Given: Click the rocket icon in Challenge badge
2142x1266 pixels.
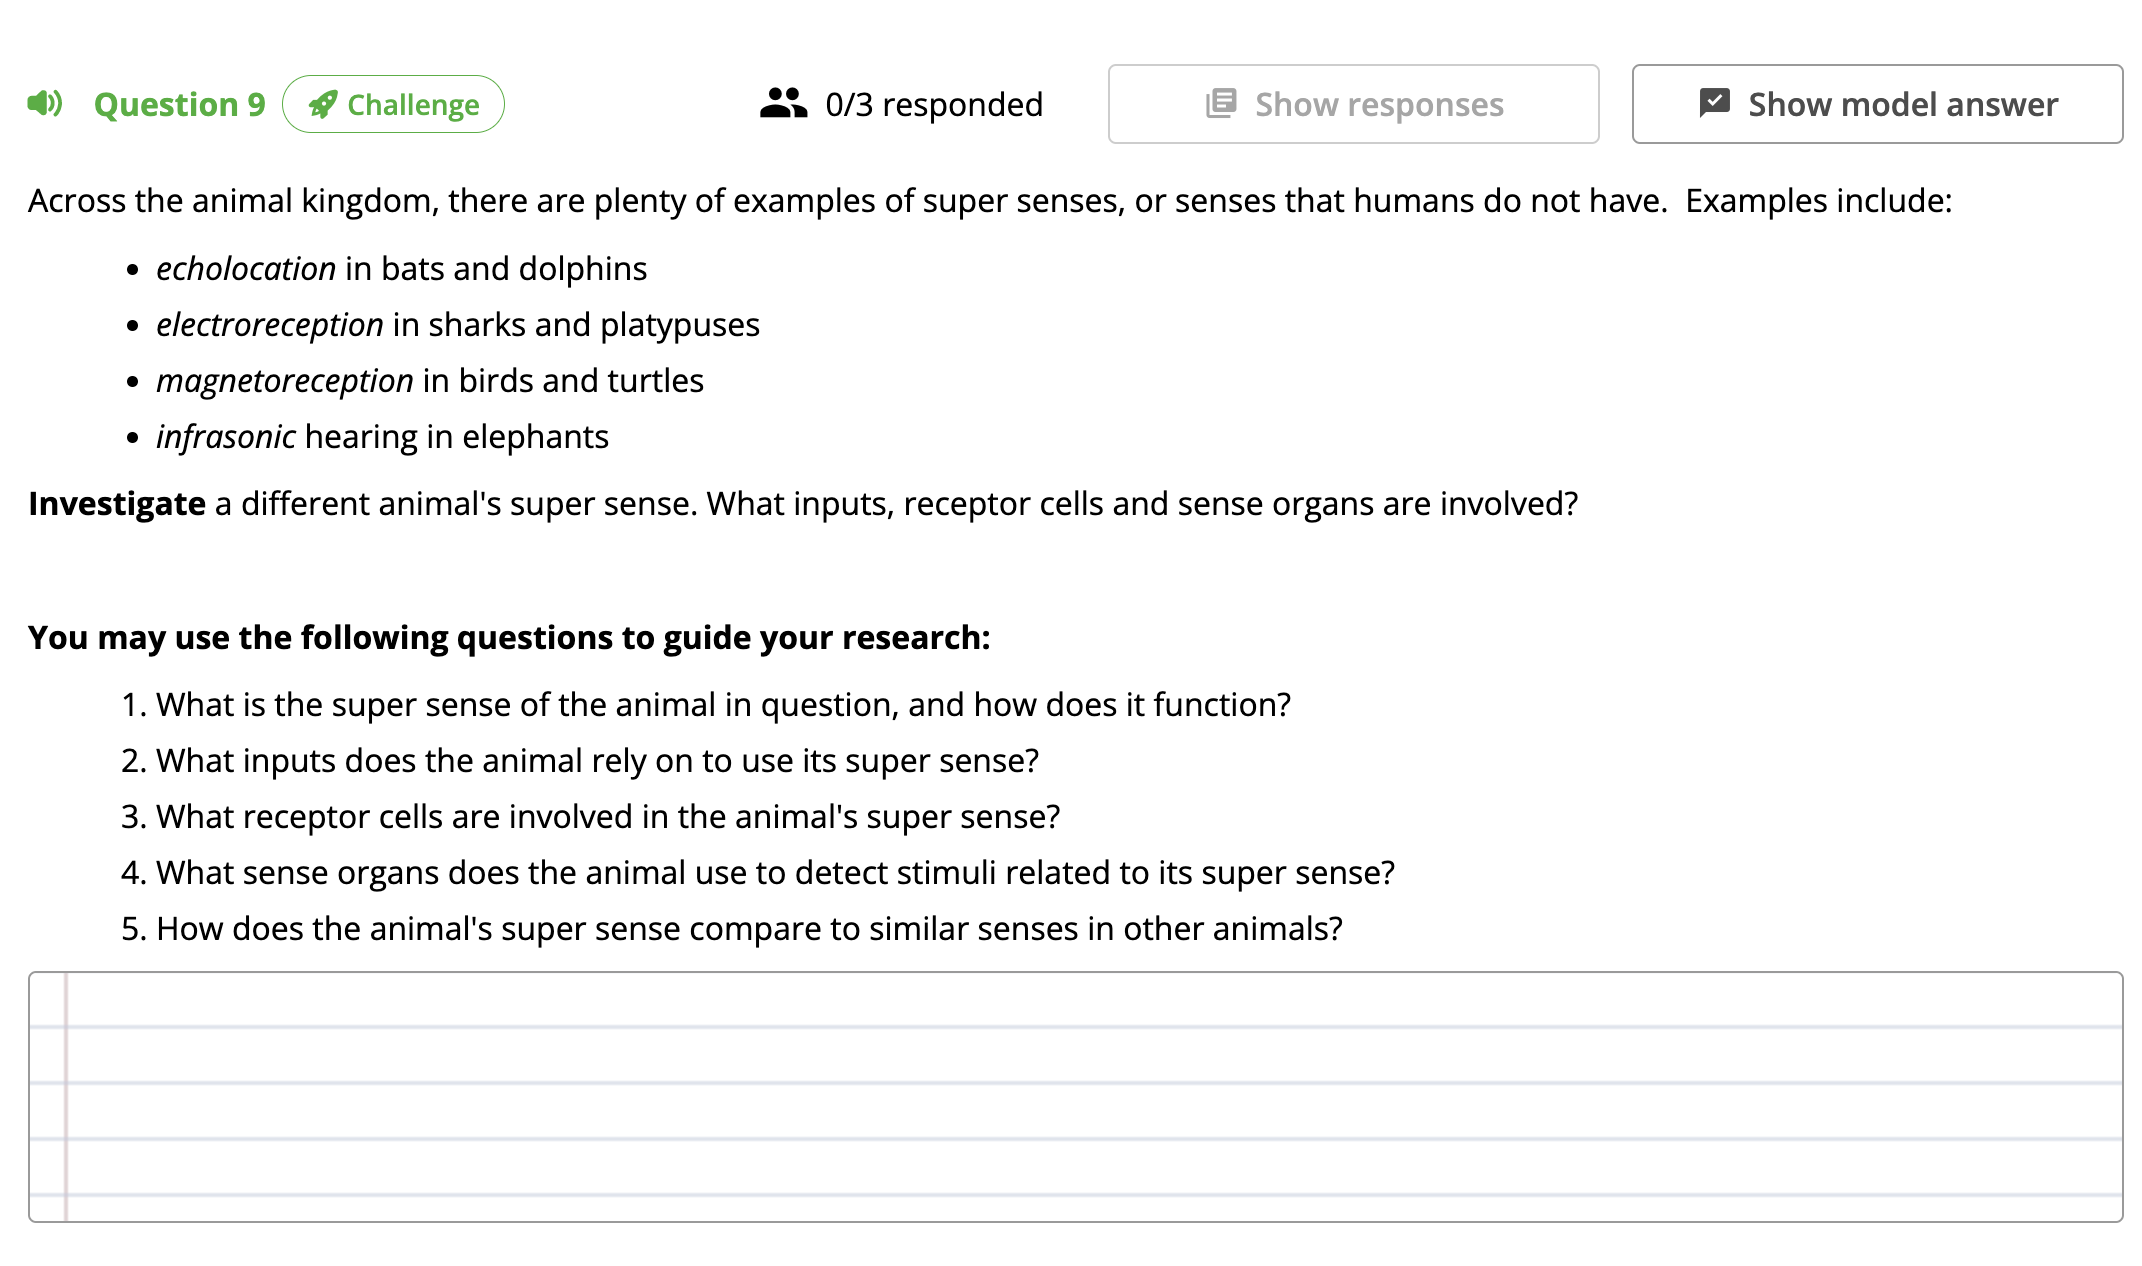Looking at the screenshot, I should pyautogui.click(x=322, y=105).
